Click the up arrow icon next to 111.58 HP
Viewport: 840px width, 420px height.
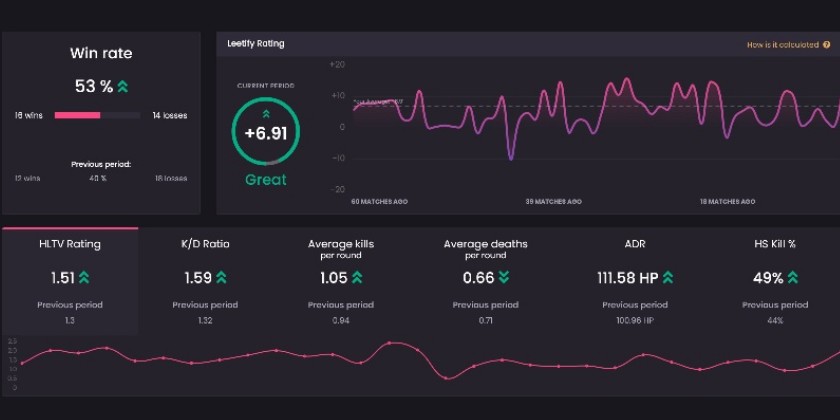[x=667, y=277]
